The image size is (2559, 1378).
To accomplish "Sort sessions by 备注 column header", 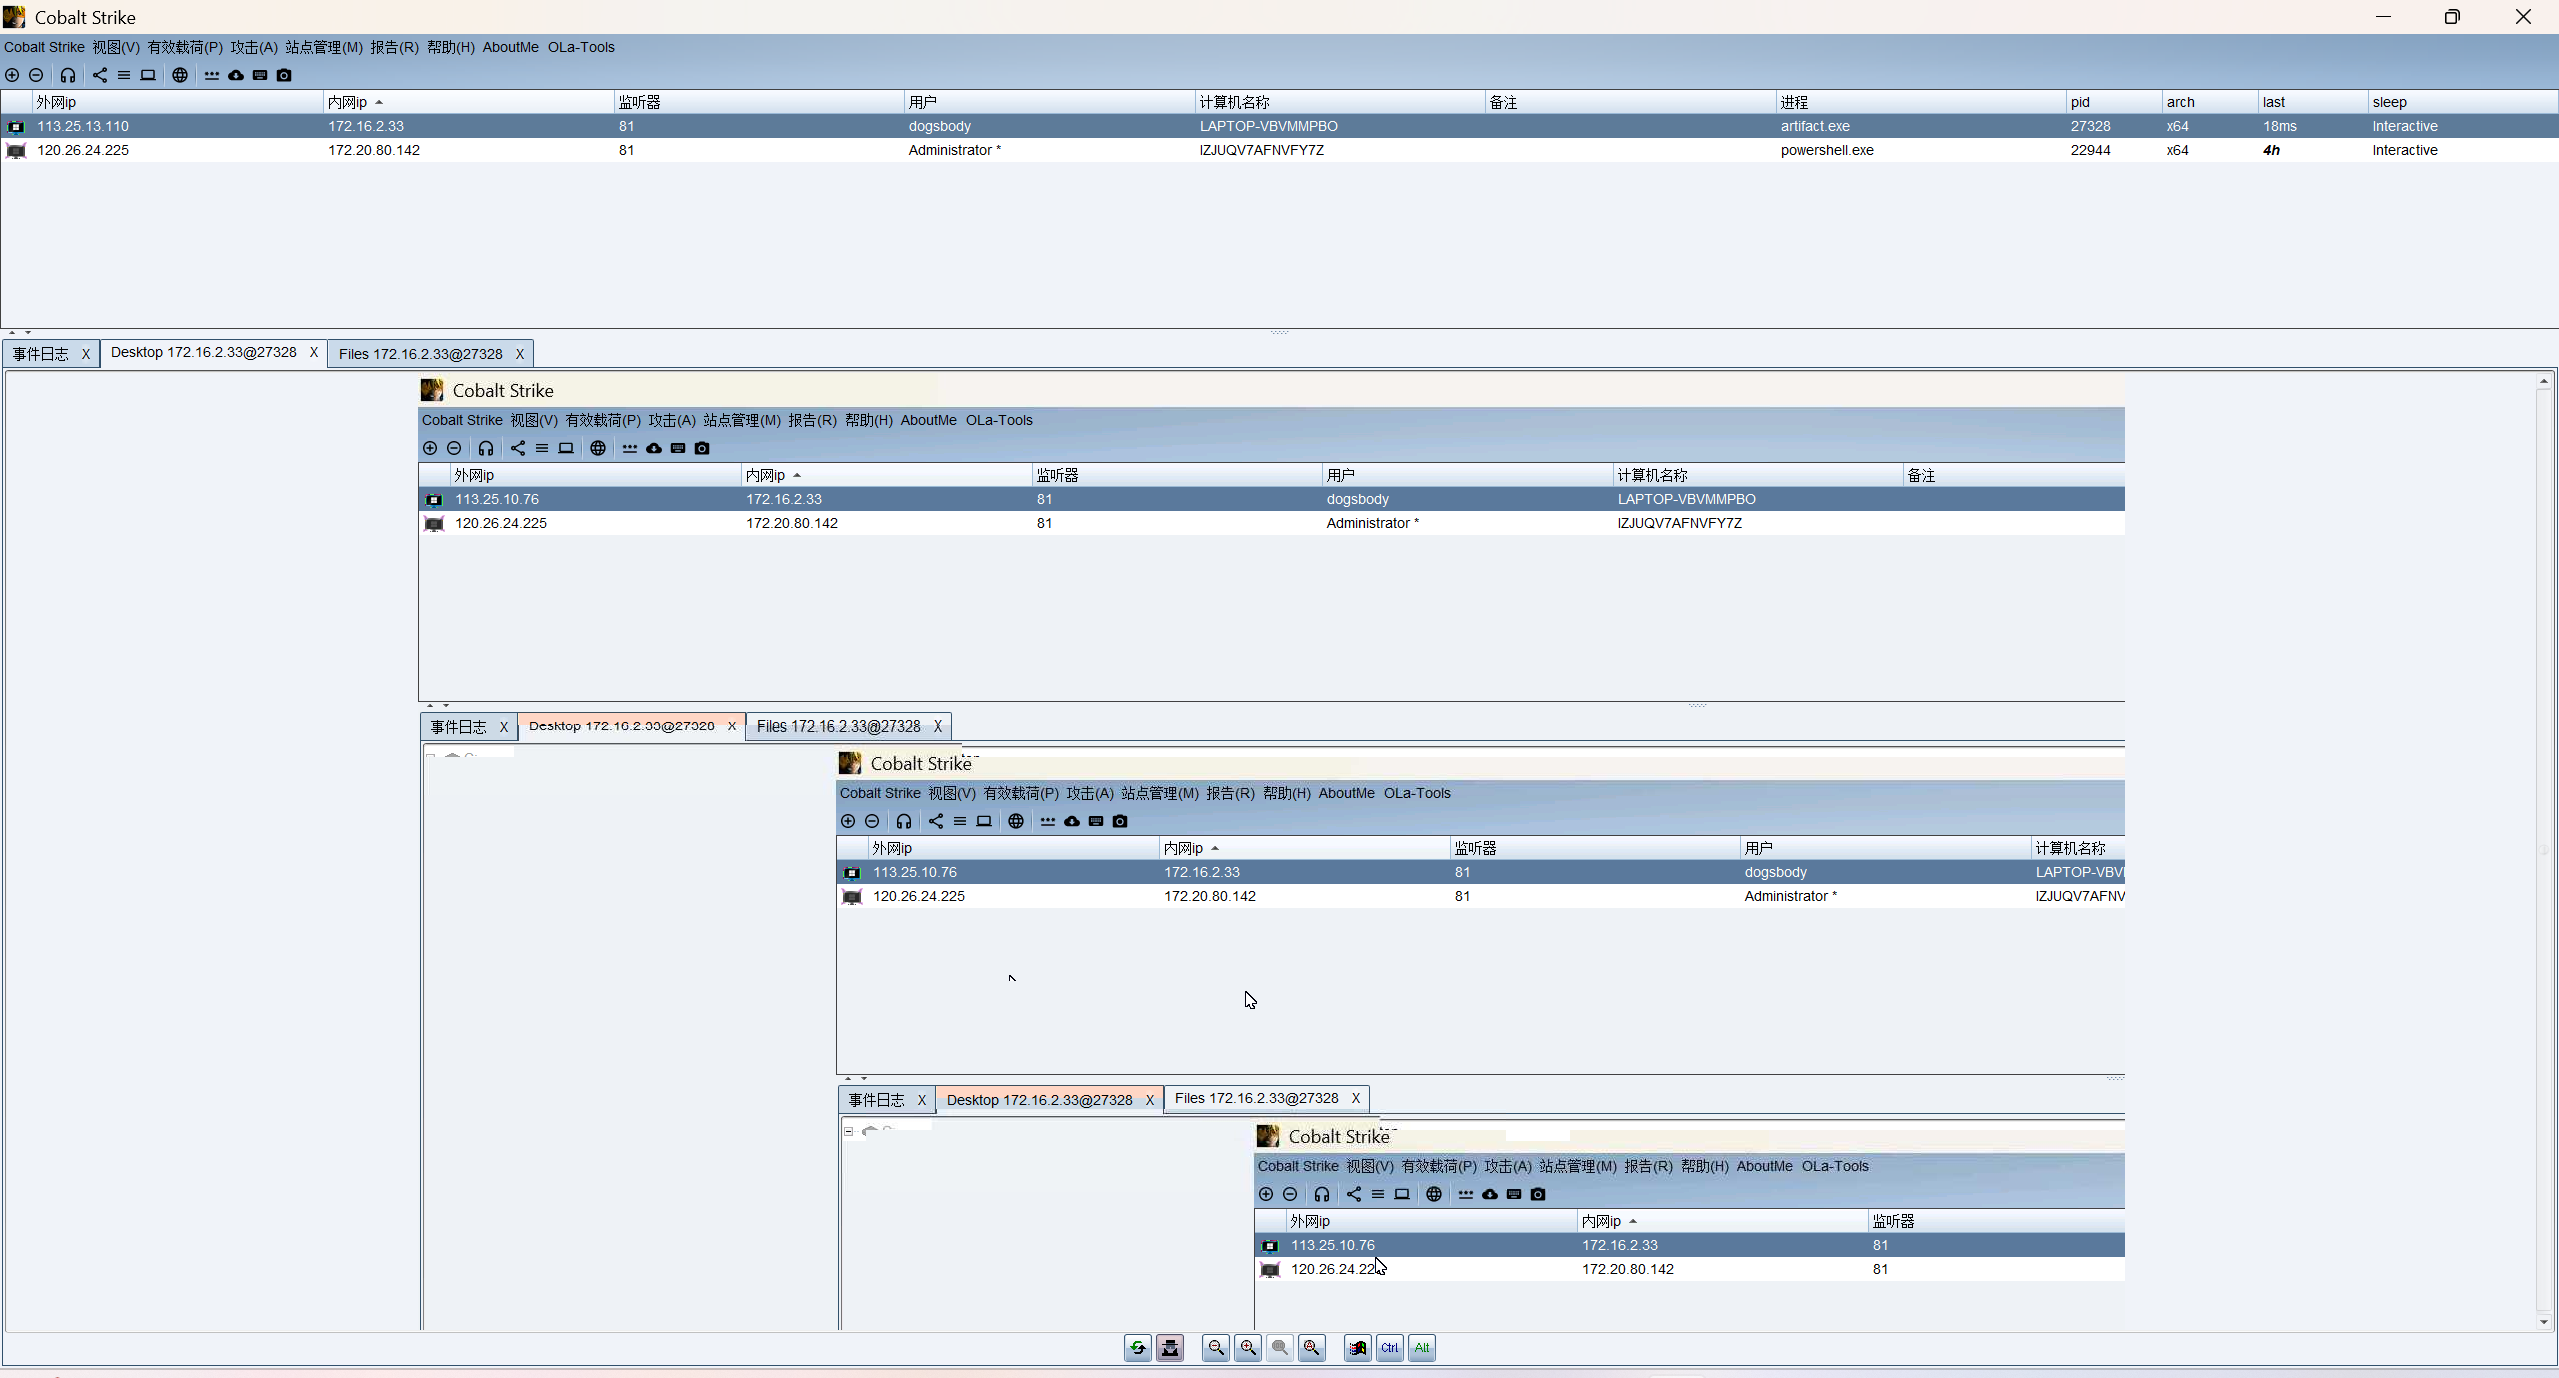I will click(x=1630, y=102).
